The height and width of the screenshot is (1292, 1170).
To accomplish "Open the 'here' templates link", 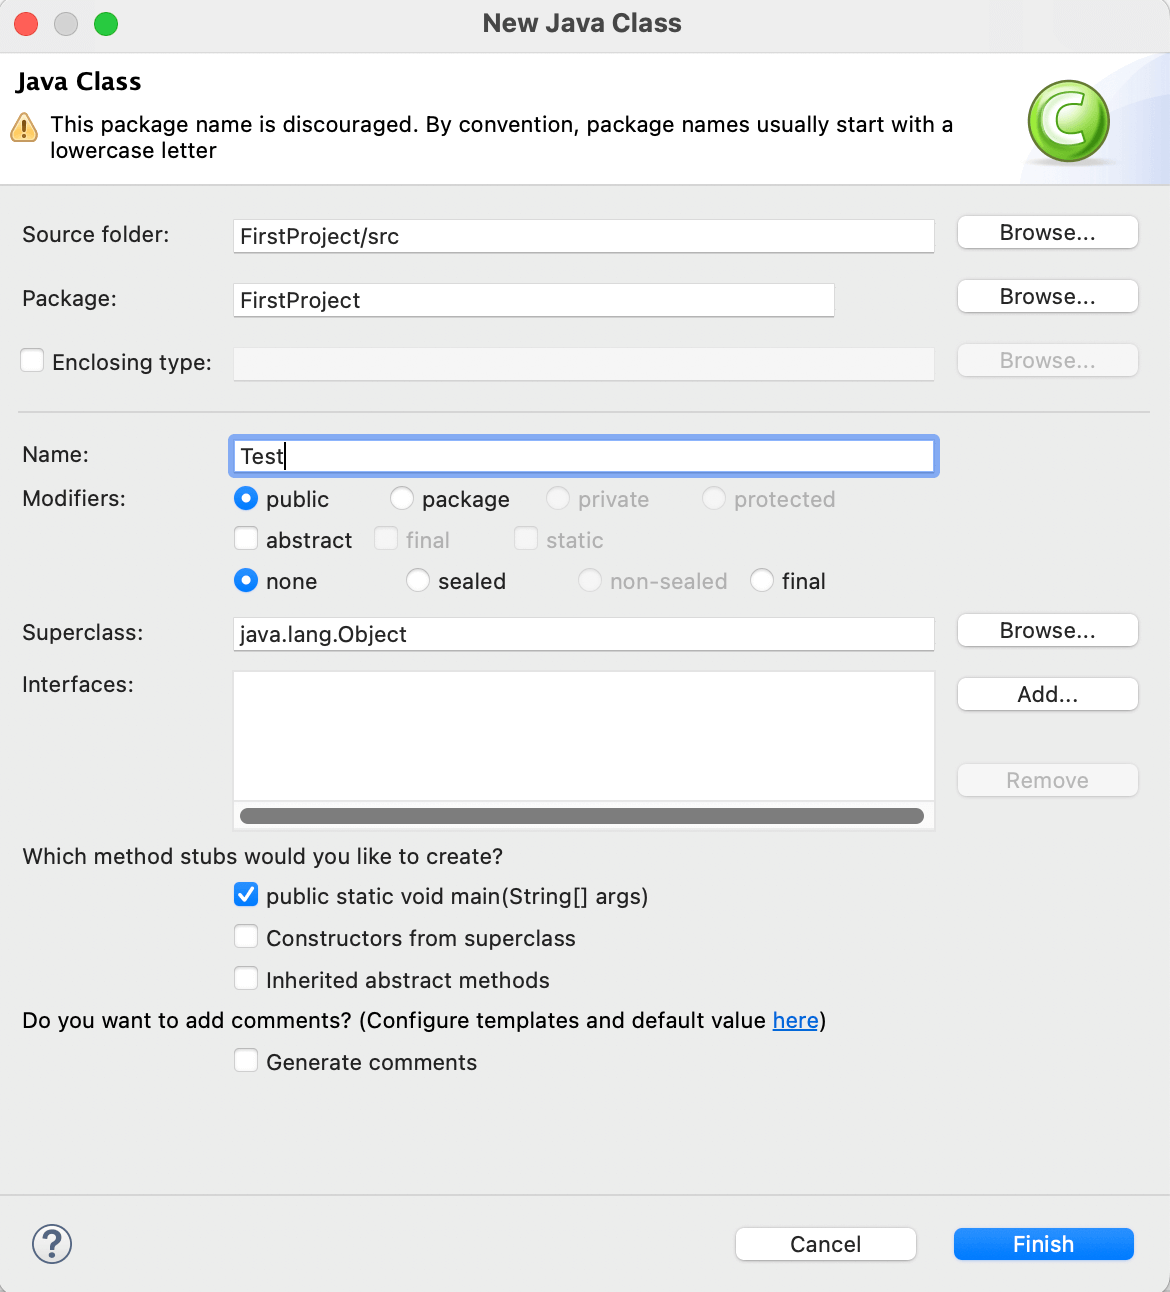I will (795, 1020).
